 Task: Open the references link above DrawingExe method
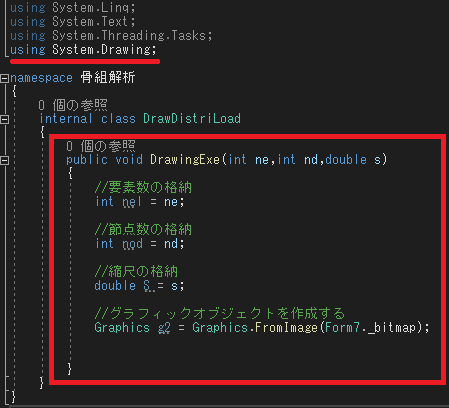point(101,146)
